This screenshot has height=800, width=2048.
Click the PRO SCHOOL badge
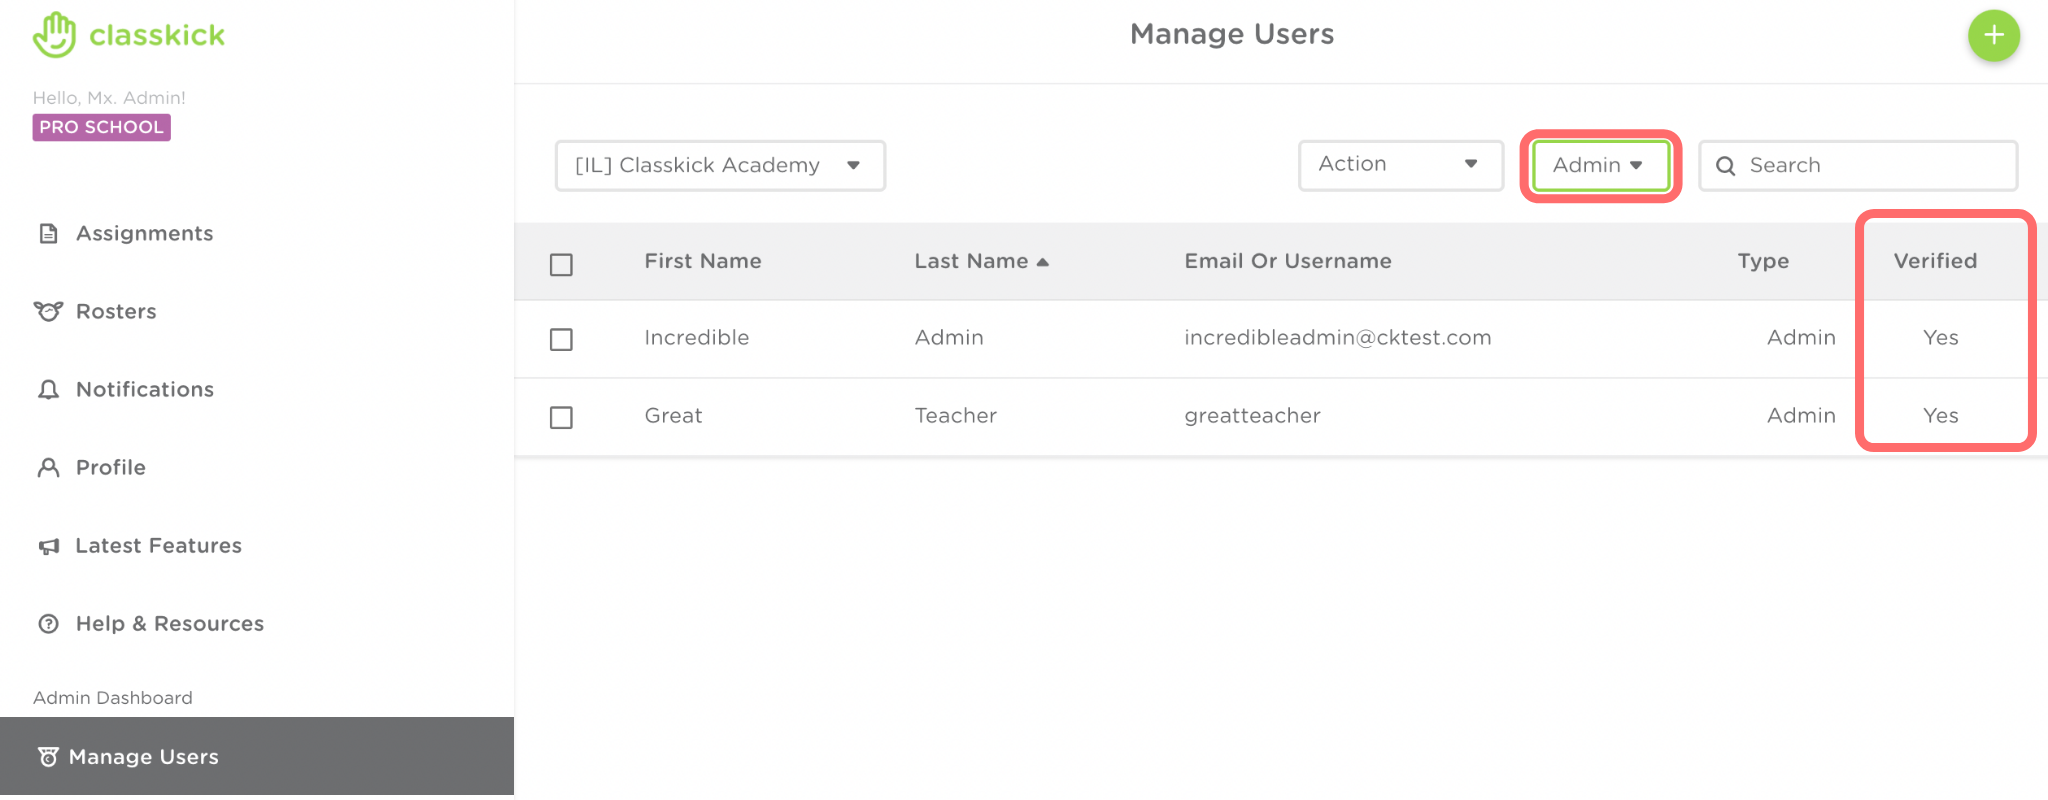click(x=101, y=128)
